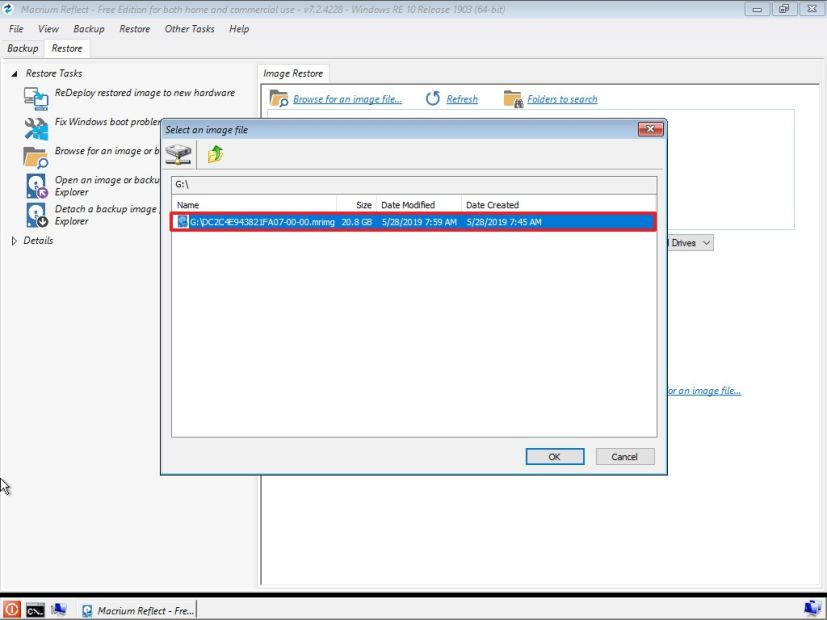
Task: Click the Fix Windows boot problems icon
Action: tap(36, 126)
